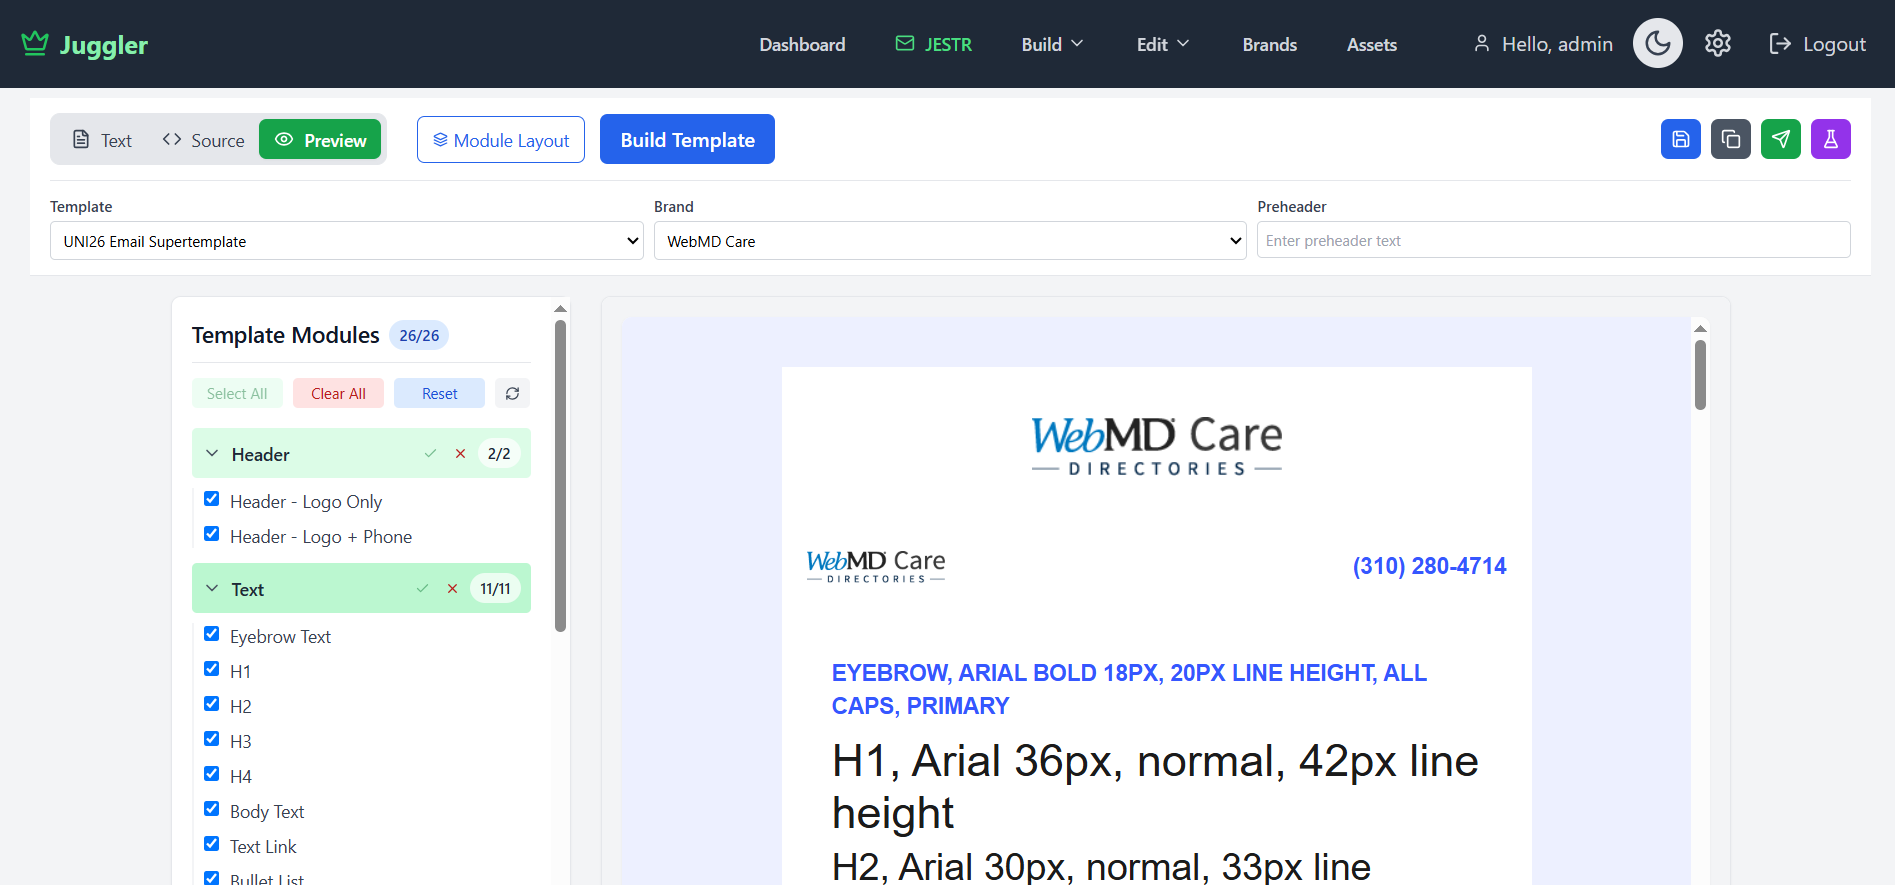Click the red X in Header group

tap(460, 454)
